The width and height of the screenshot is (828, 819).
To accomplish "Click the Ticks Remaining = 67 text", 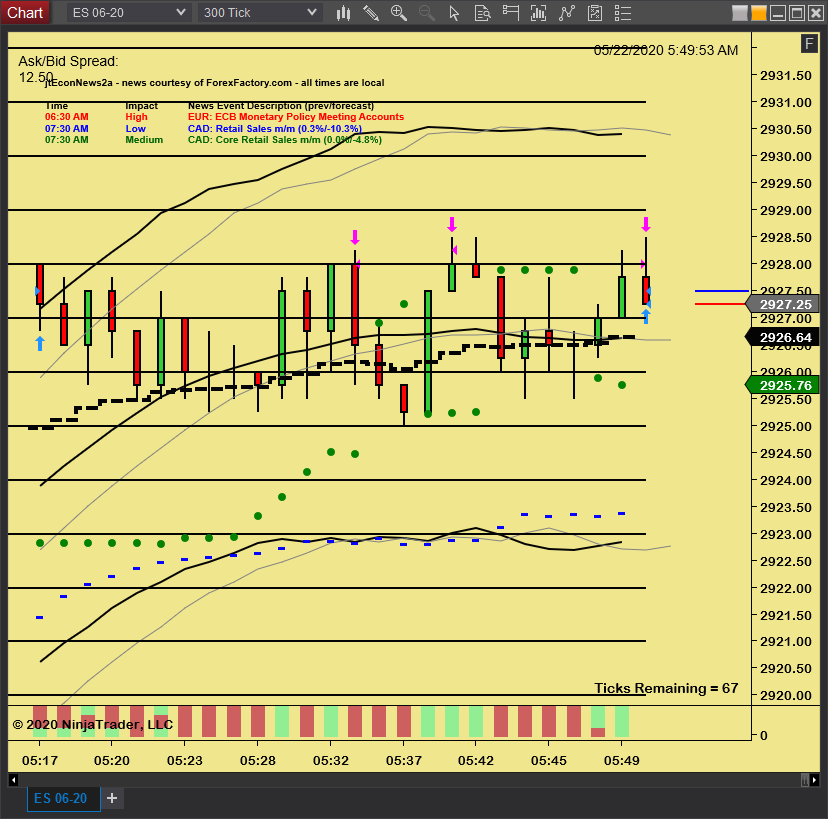I will [x=666, y=688].
